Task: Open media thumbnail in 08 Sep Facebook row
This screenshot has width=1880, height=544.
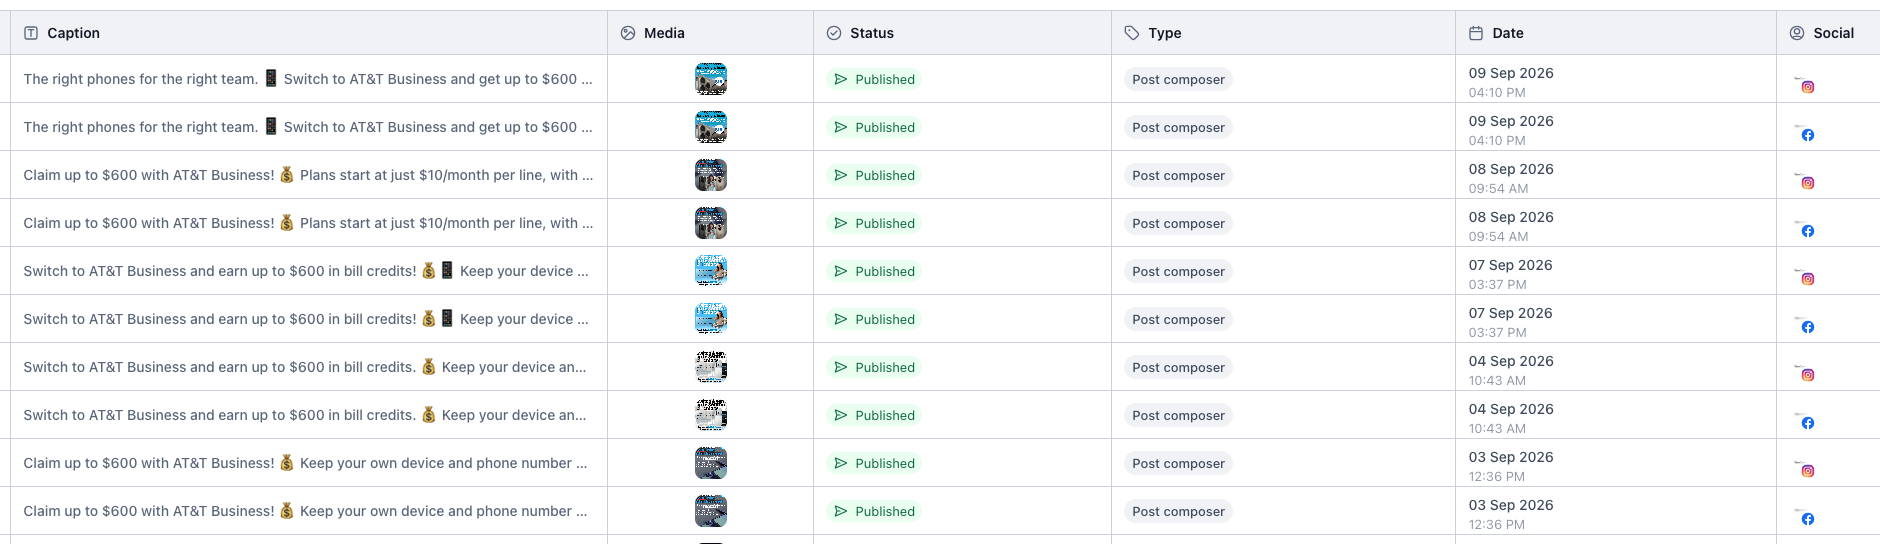Action: click(x=711, y=223)
